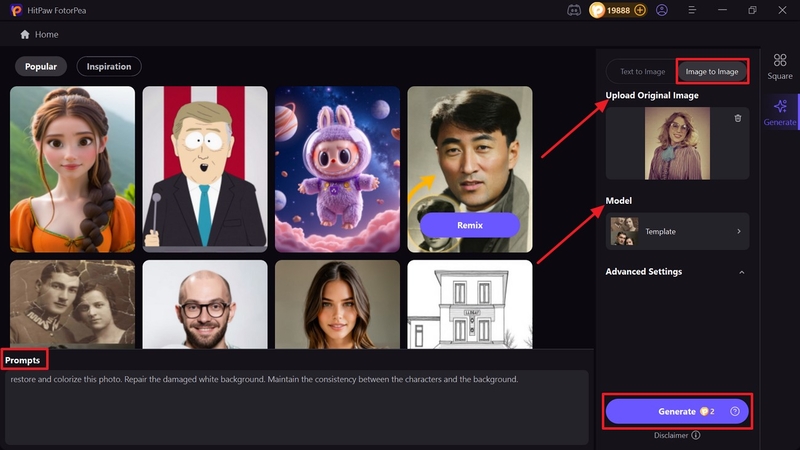Open the user account profile icon
Screen dimensions: 800x450
662,10
